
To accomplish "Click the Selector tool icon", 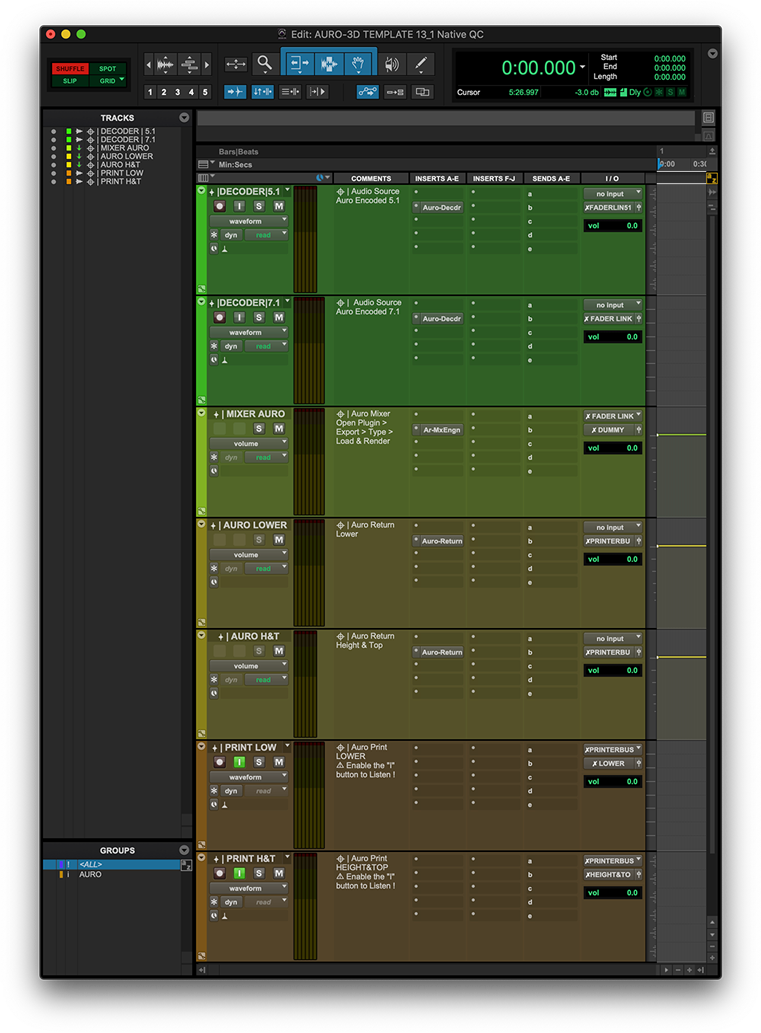I will pyautogui.click(x=329, y=63).
